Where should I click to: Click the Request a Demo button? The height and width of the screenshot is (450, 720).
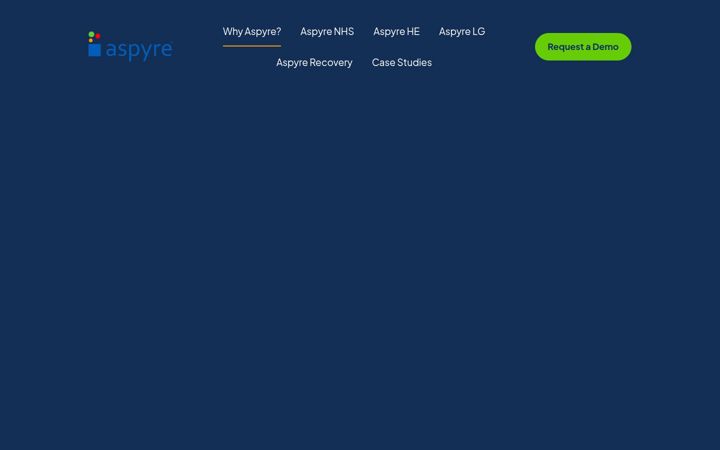(583, 47)
